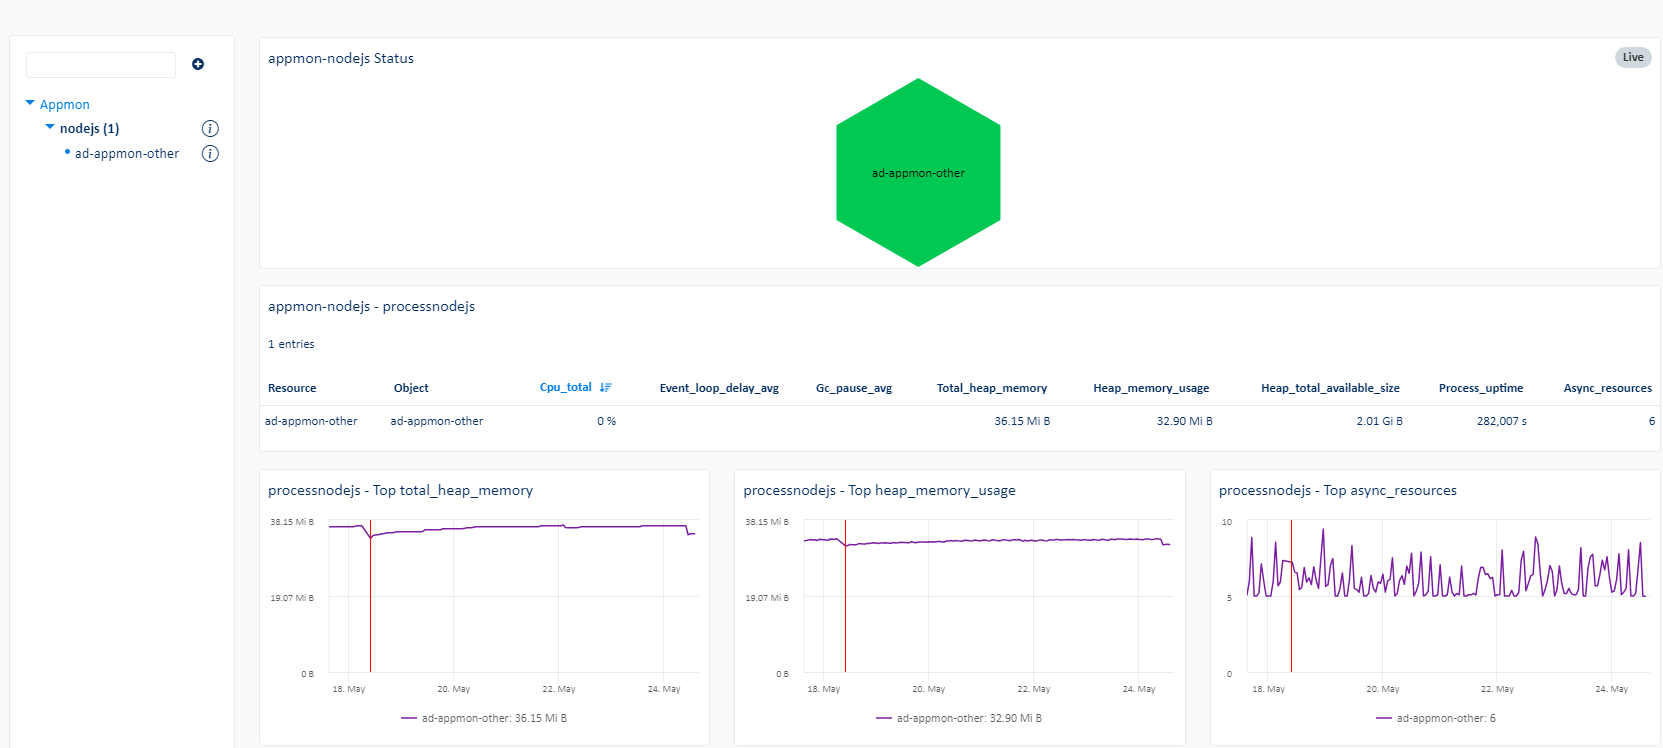Open info icon for nodejs (1)
The image size is (1663, 748).
pos(210,128)
